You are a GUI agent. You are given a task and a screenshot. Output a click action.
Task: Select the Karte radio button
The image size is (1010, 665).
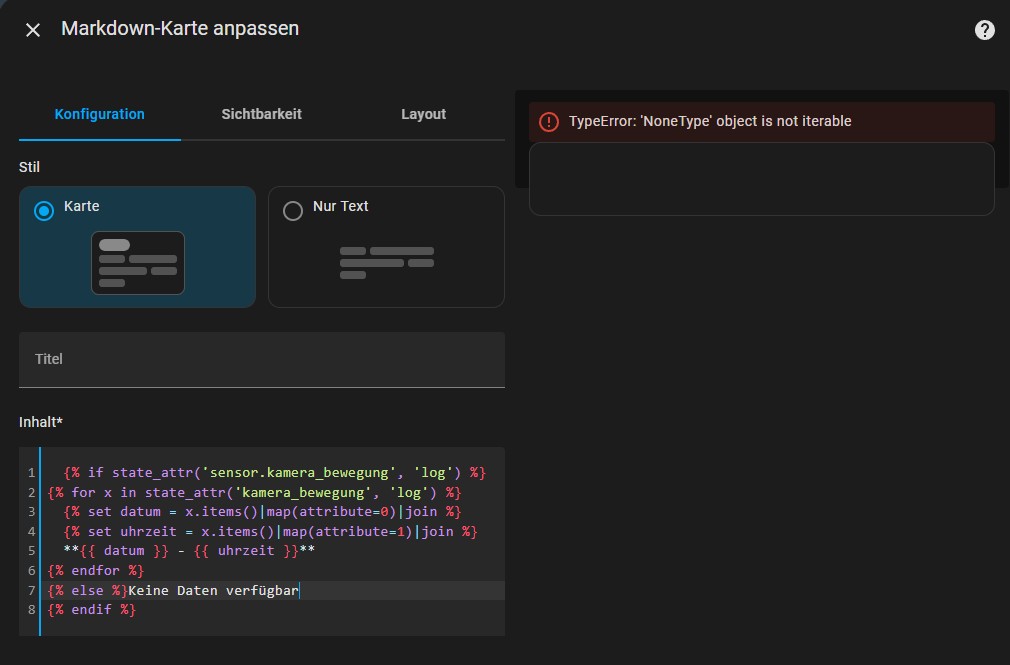tap(44, 211)
